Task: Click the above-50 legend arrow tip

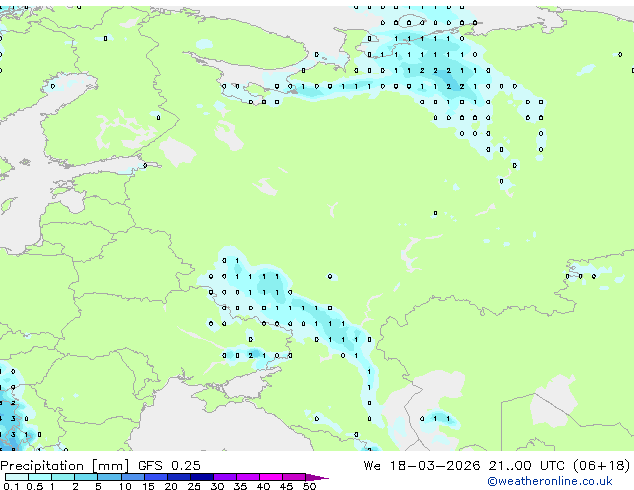Action: coord(317,477)
